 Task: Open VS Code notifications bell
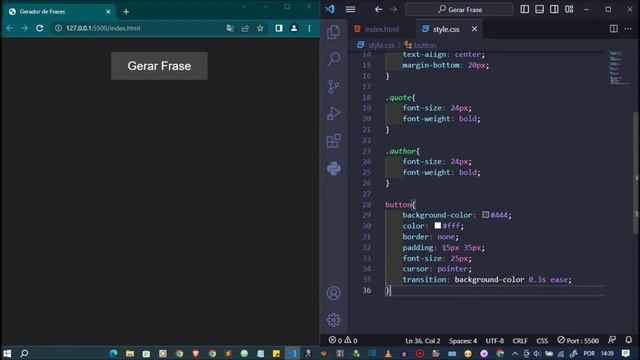tap(629, 340)
